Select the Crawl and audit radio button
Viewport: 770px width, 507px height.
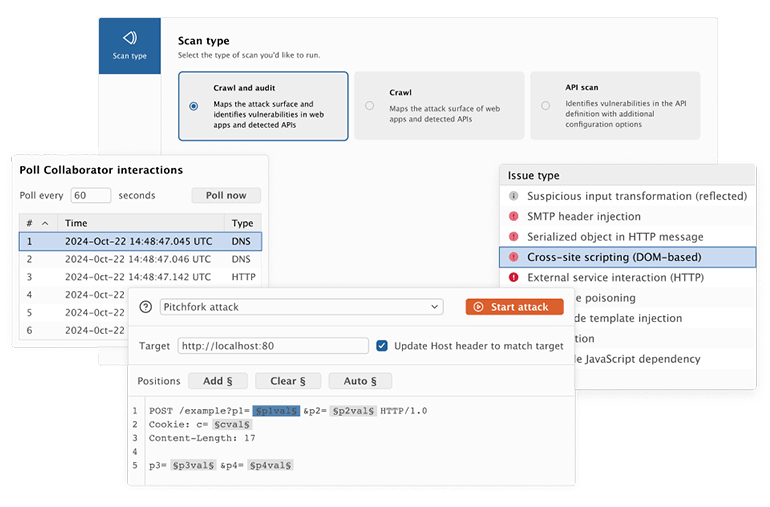[x=194, y=106]
